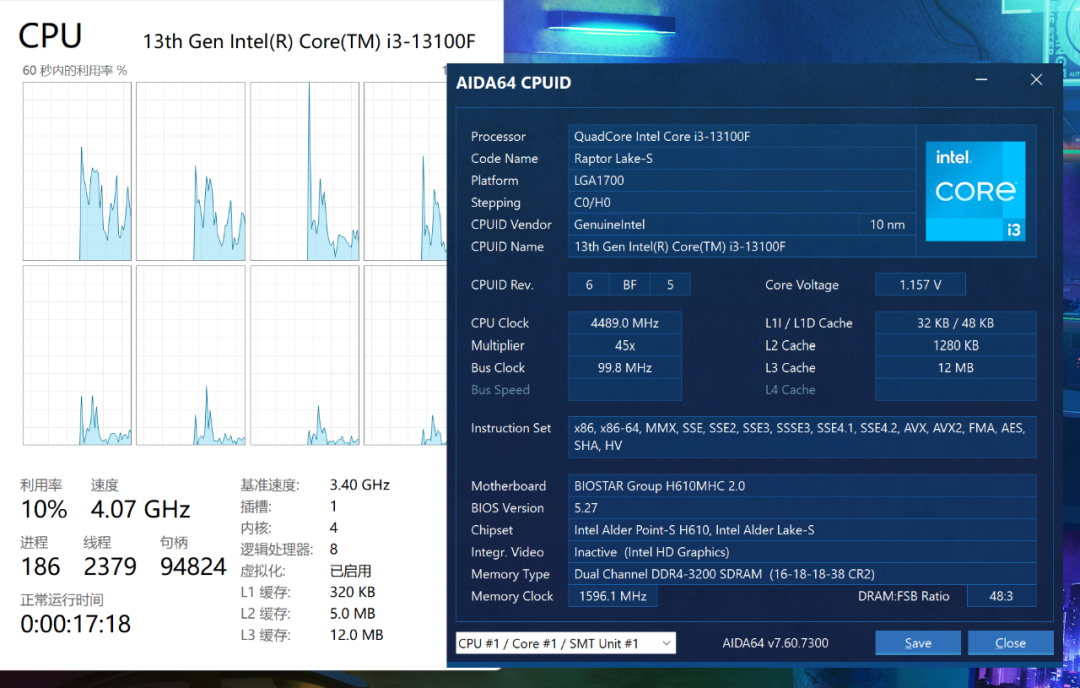Select CPU Clock value "4489.0 MHz"
This screenshot has width=1080, height=688.
625,323
